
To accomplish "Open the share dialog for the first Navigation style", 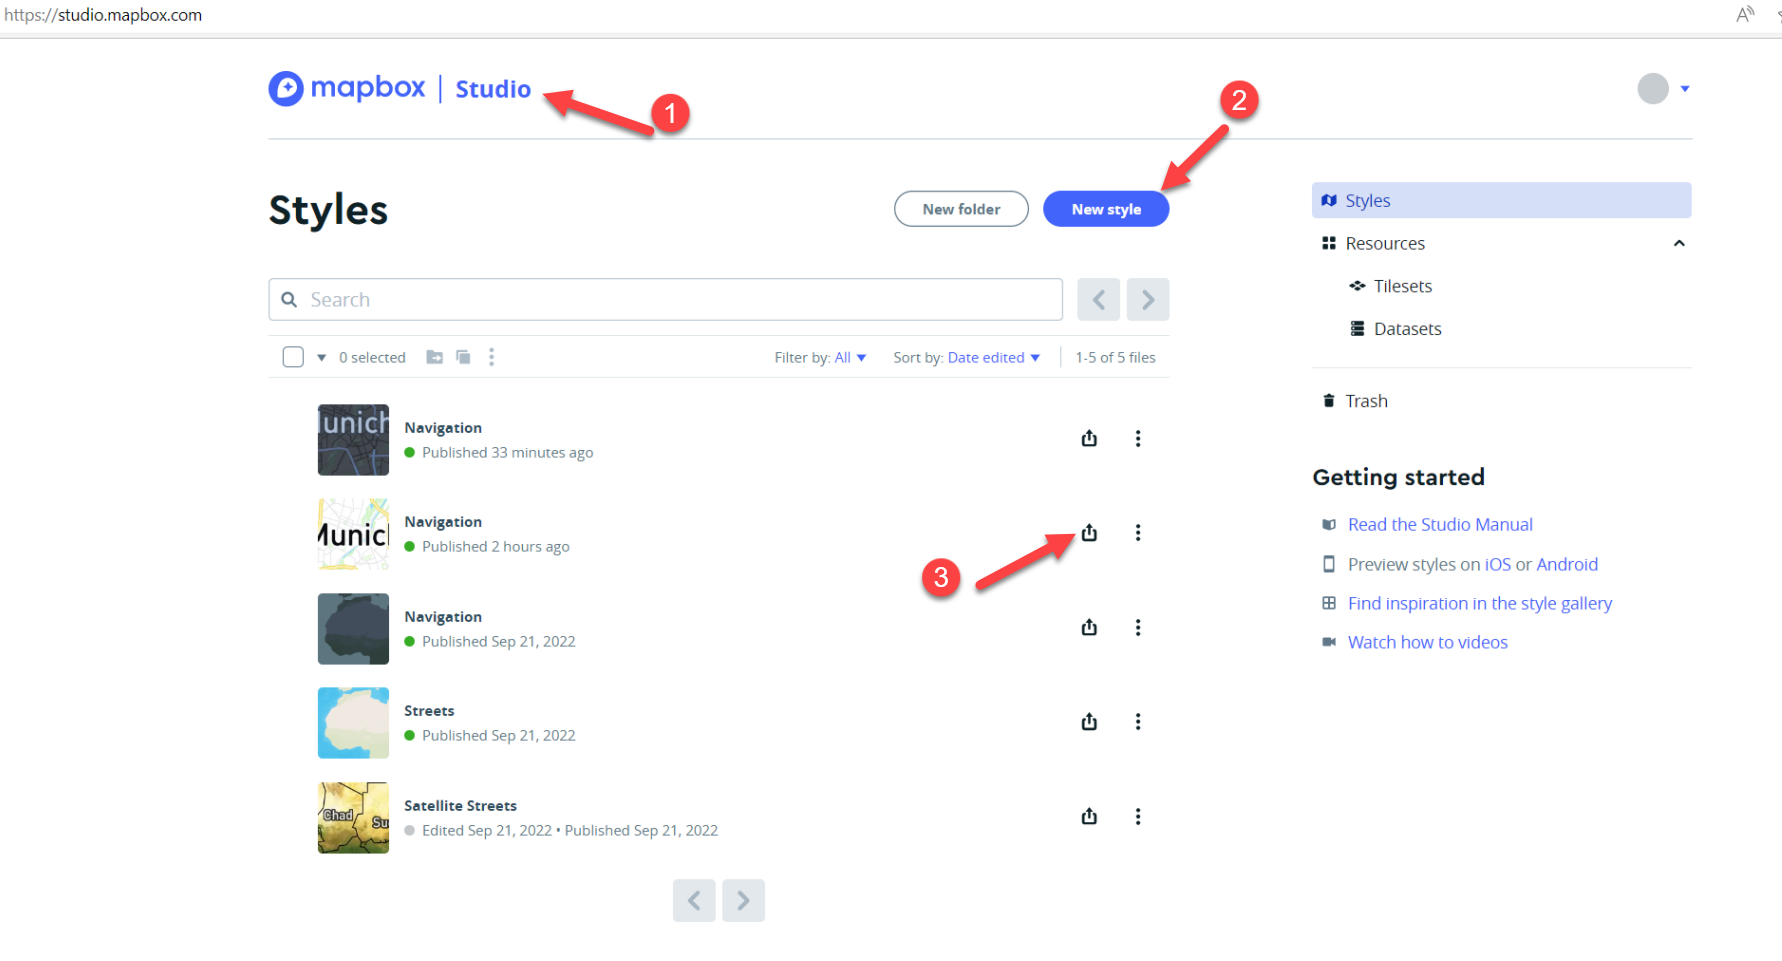I will [x=1089, y=438].
